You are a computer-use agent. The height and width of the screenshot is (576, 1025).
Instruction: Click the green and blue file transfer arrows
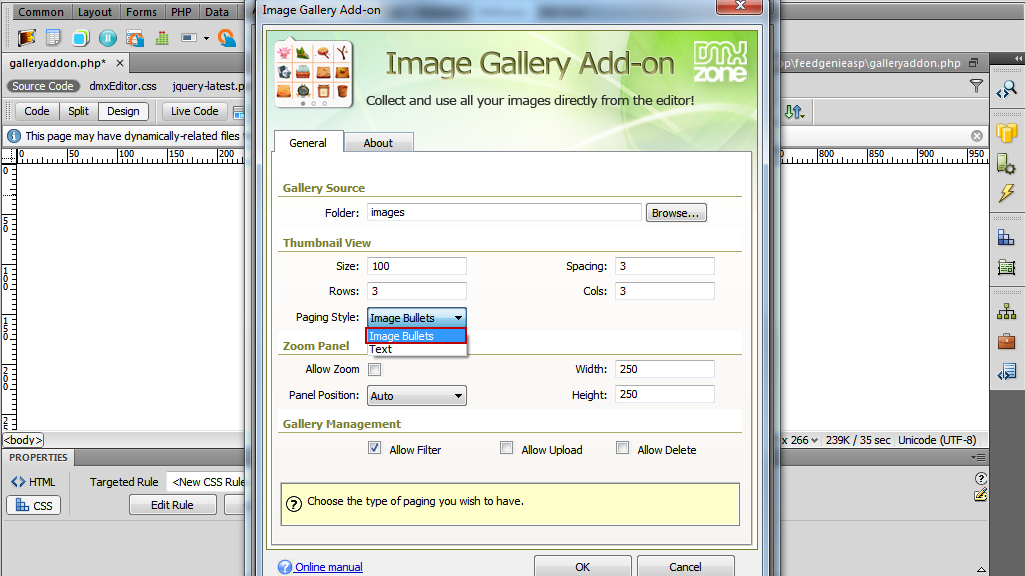coord(794,112)
